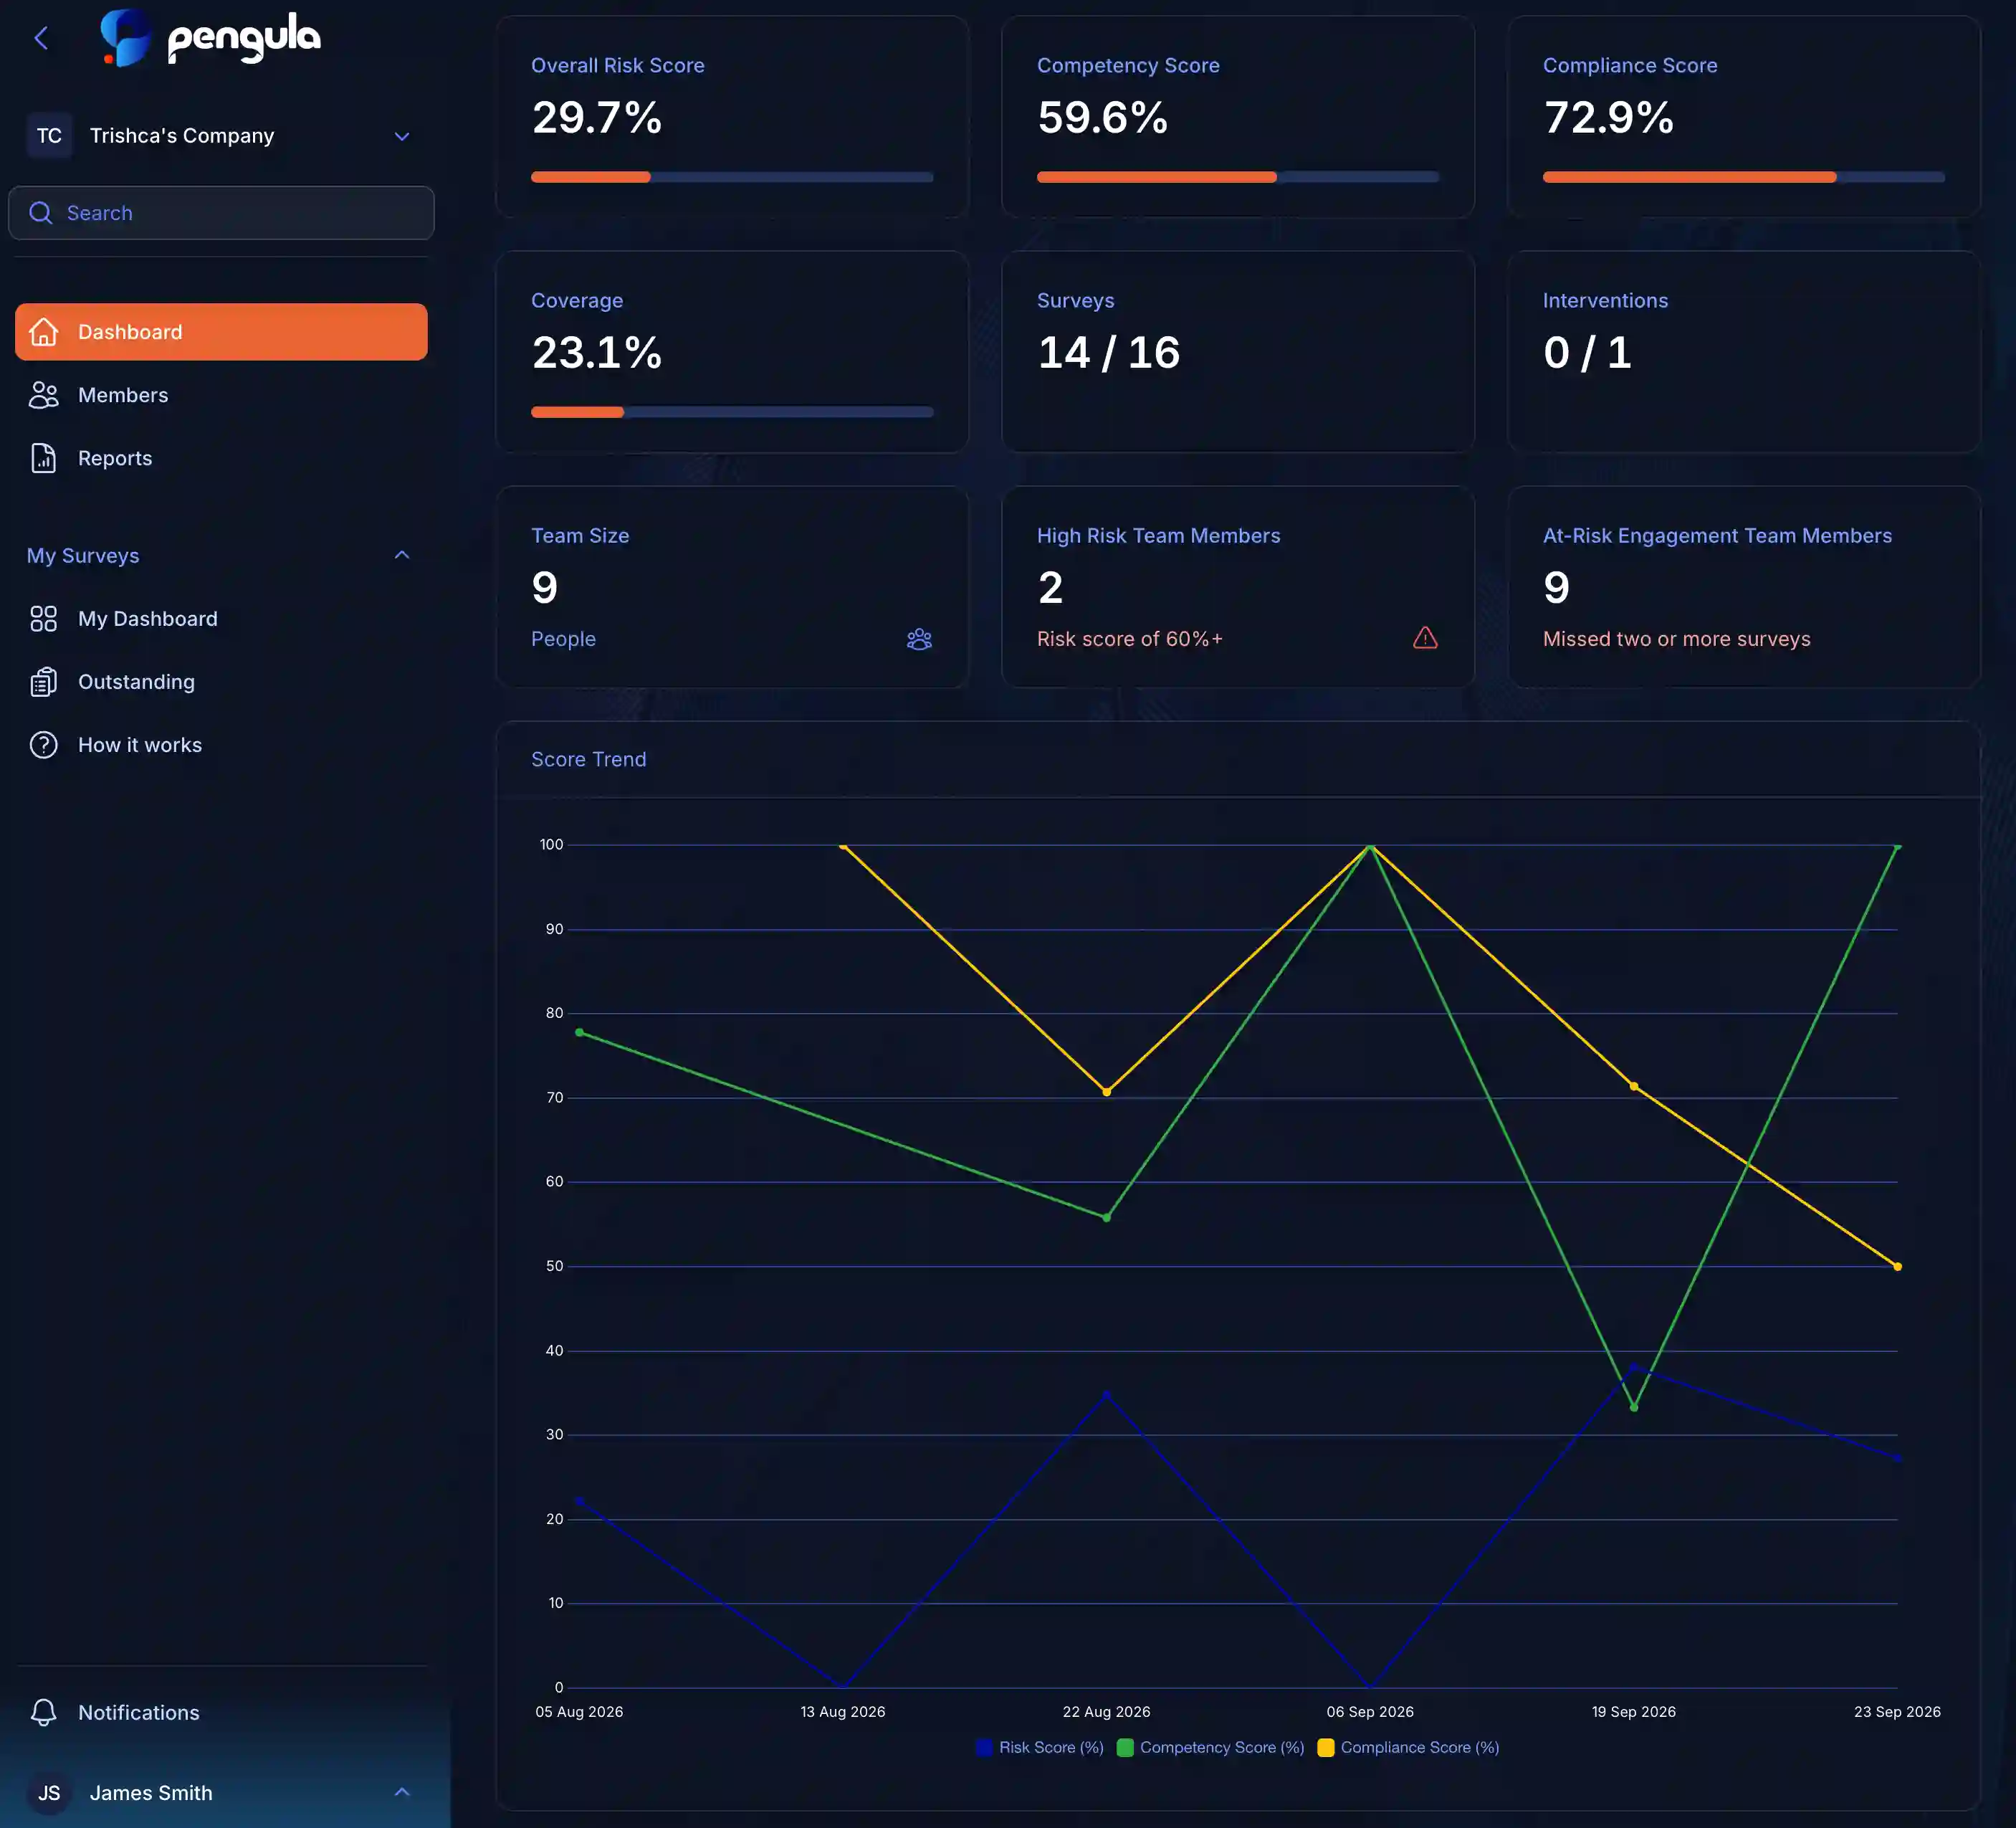Click the Search input field
The height and width of the screenshot is (1828, 2016).
coord(221,213)
